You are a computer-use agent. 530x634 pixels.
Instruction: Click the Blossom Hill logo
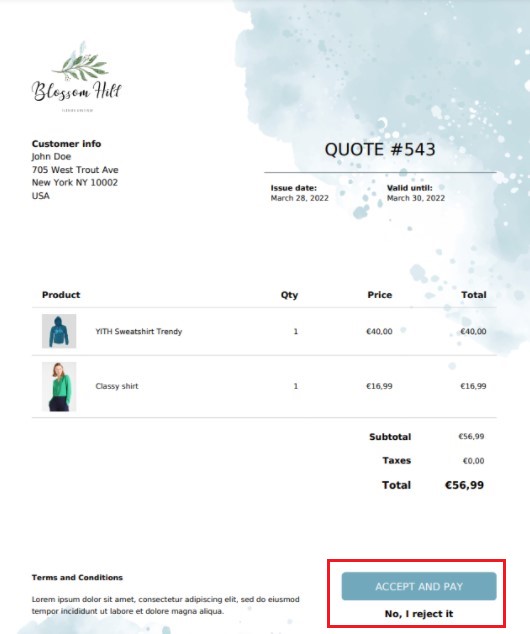coord(76,77)
